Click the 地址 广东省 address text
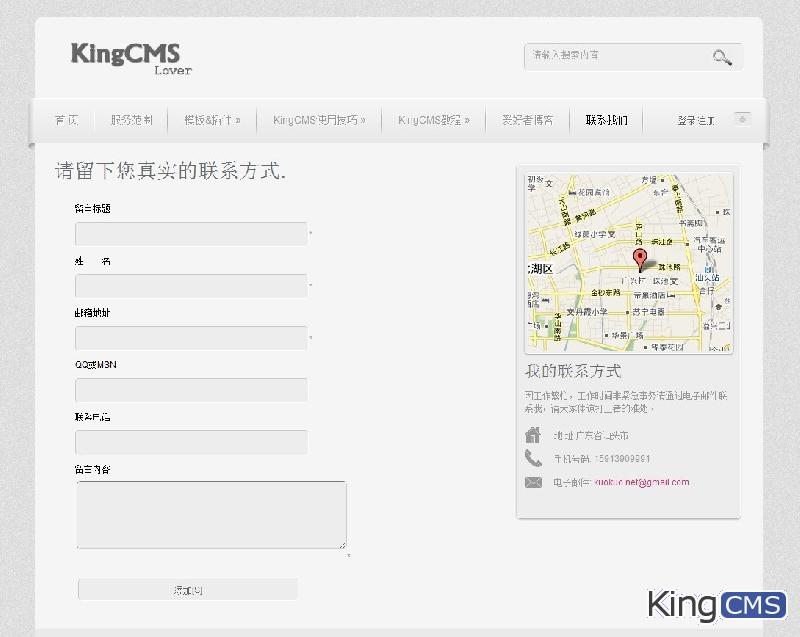Screen dimensions: 800x637 pos(591,436)
